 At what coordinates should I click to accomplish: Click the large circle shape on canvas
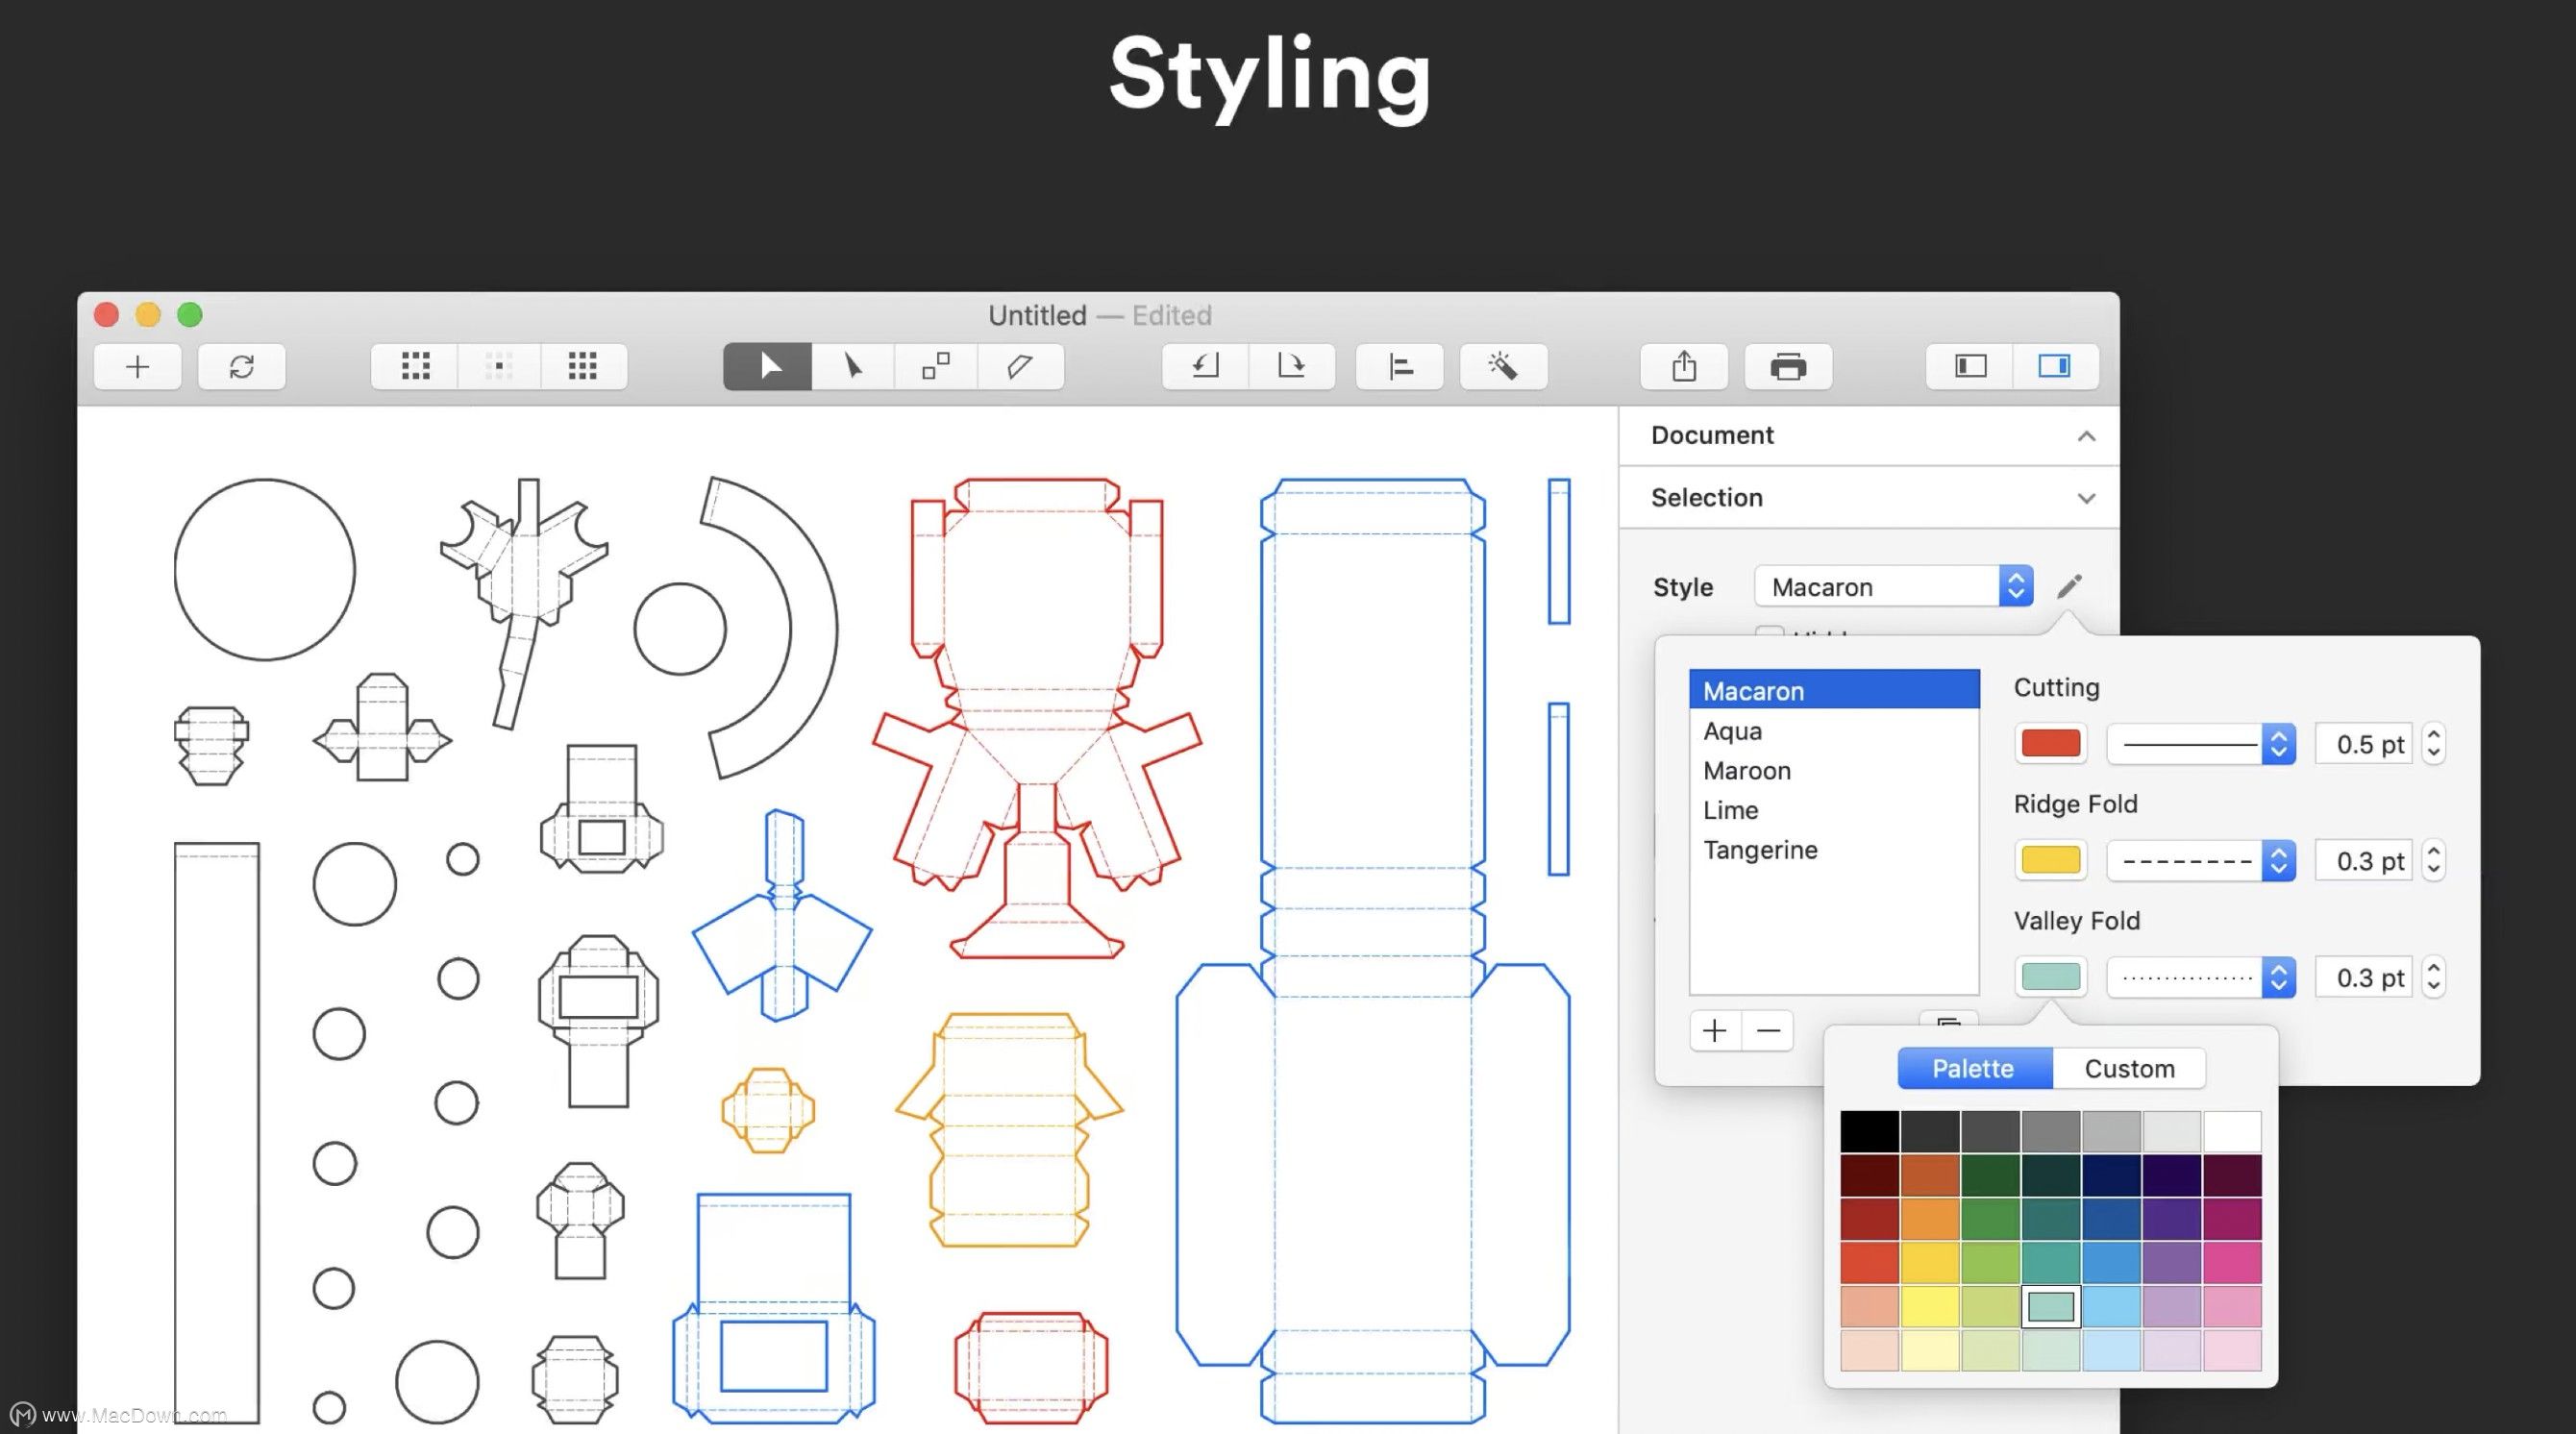tap(264, 570)
